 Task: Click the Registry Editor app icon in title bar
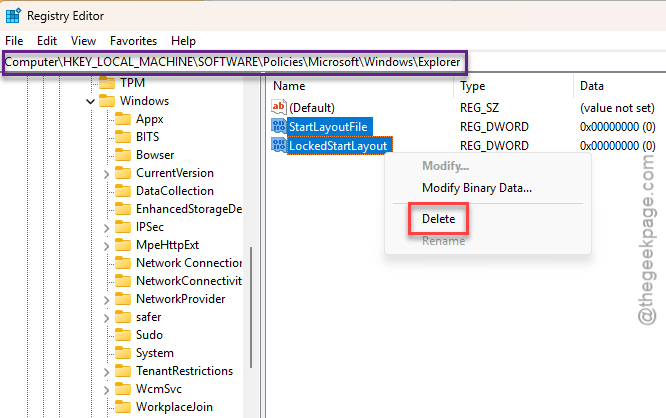click(x=13, y=16)
